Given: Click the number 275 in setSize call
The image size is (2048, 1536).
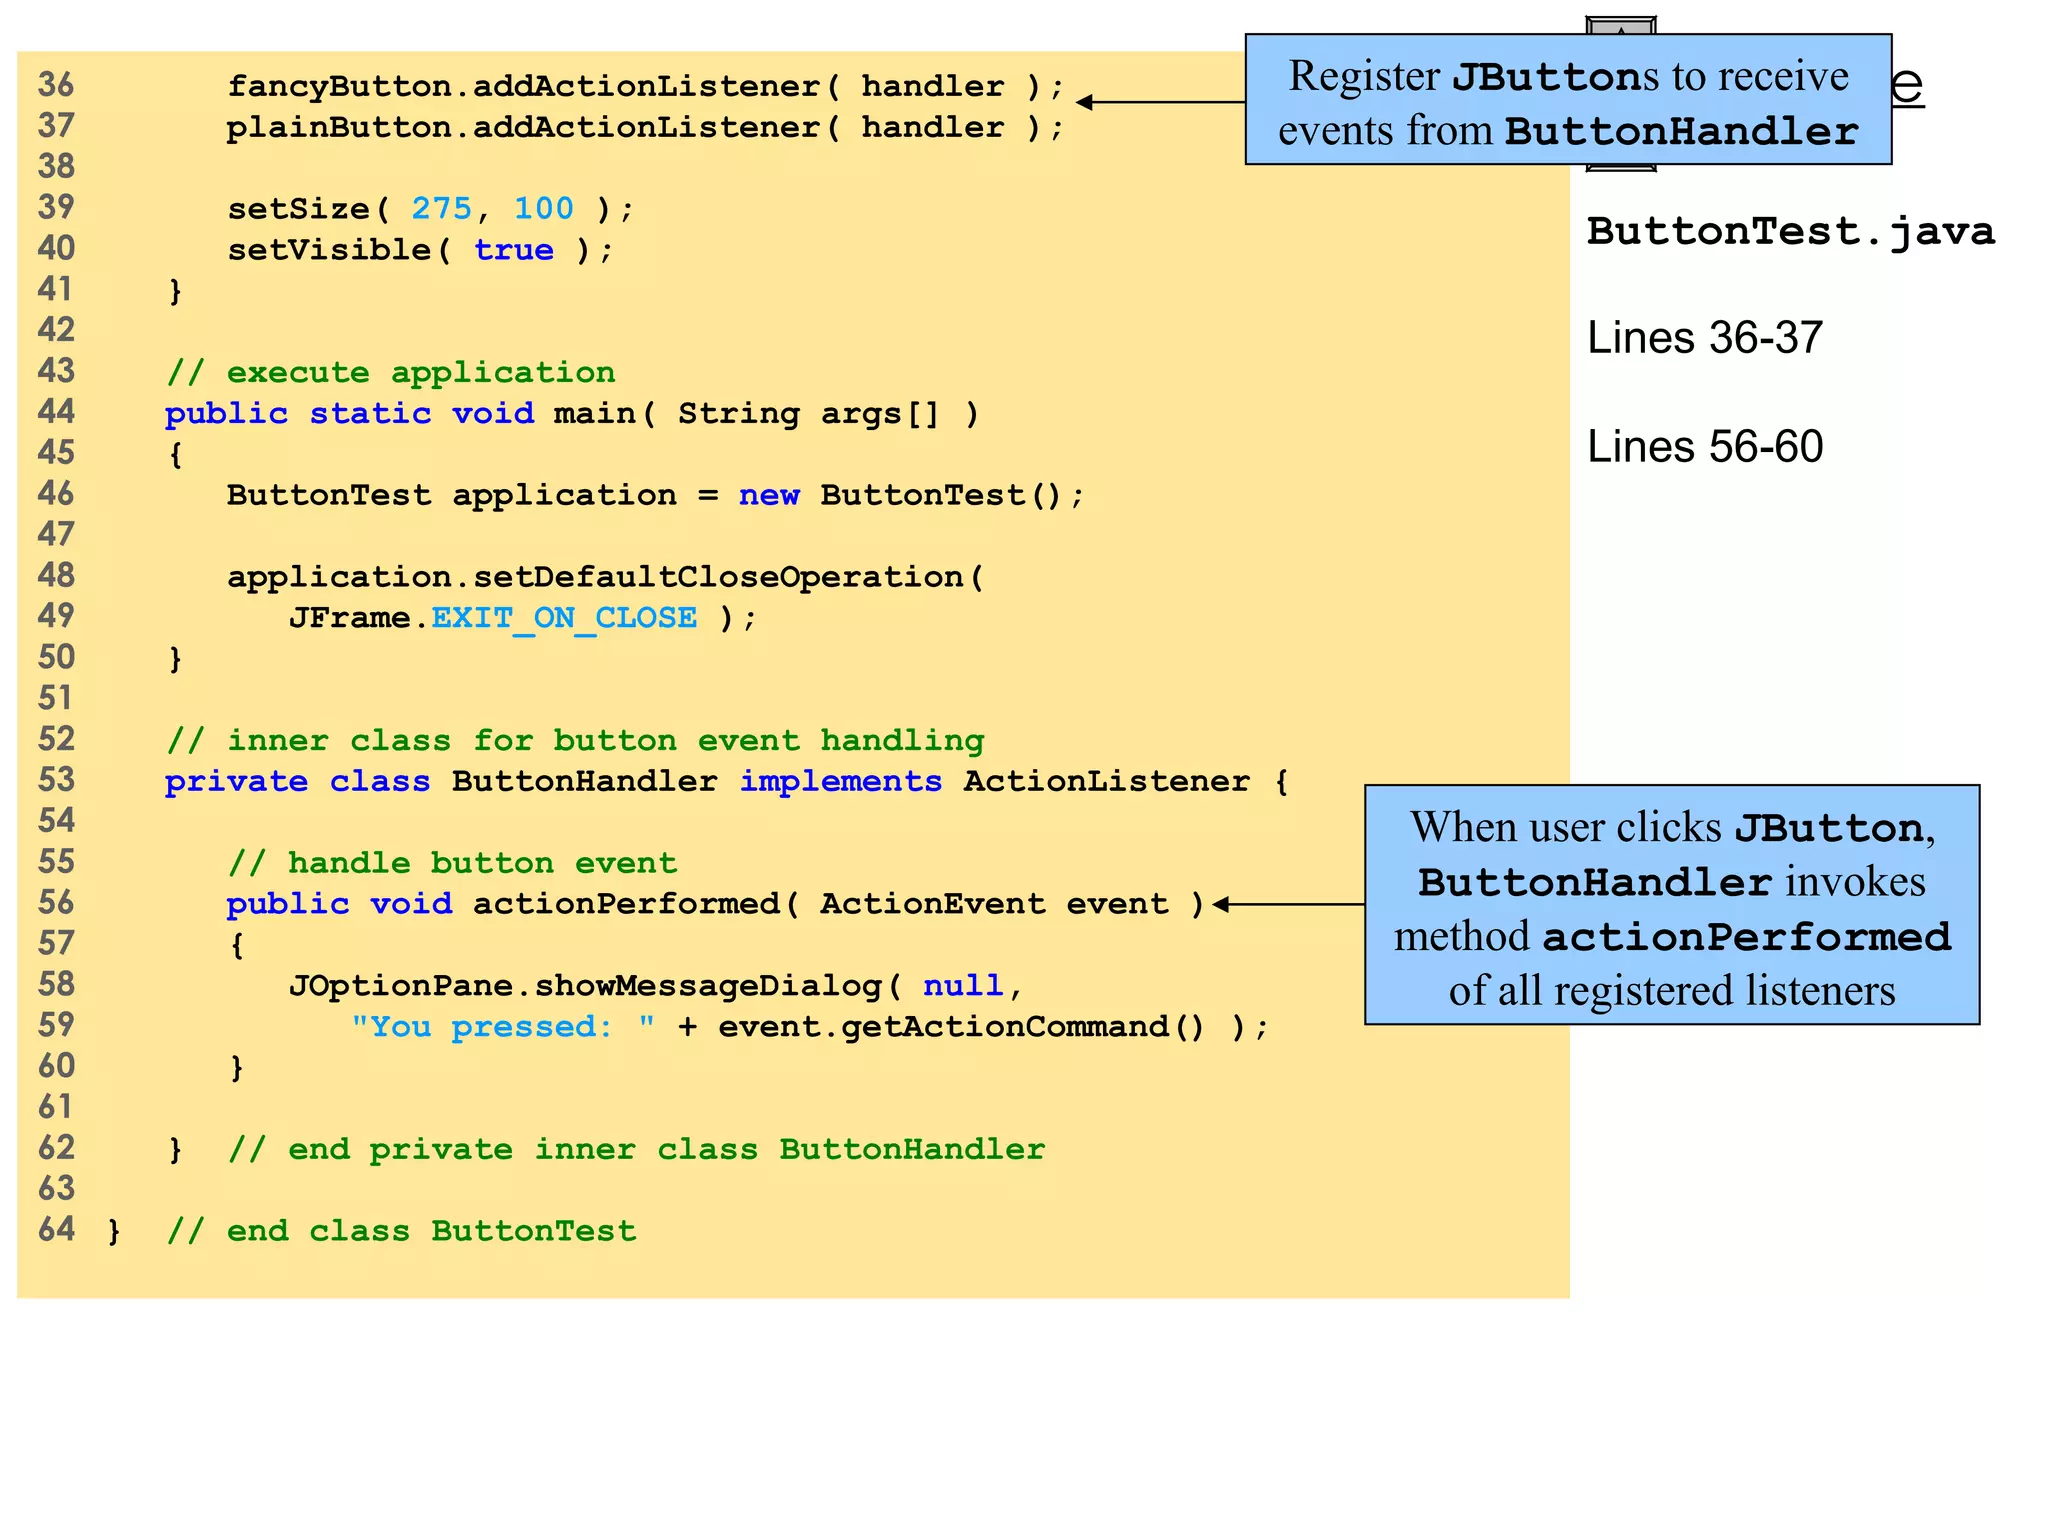Looking at the screenshot, I should tap(441, 209).
